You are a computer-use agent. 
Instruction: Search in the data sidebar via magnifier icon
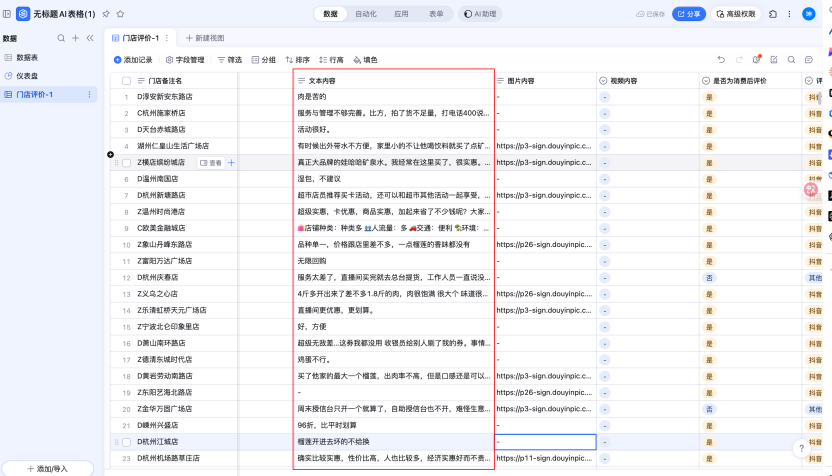[62, 37]
